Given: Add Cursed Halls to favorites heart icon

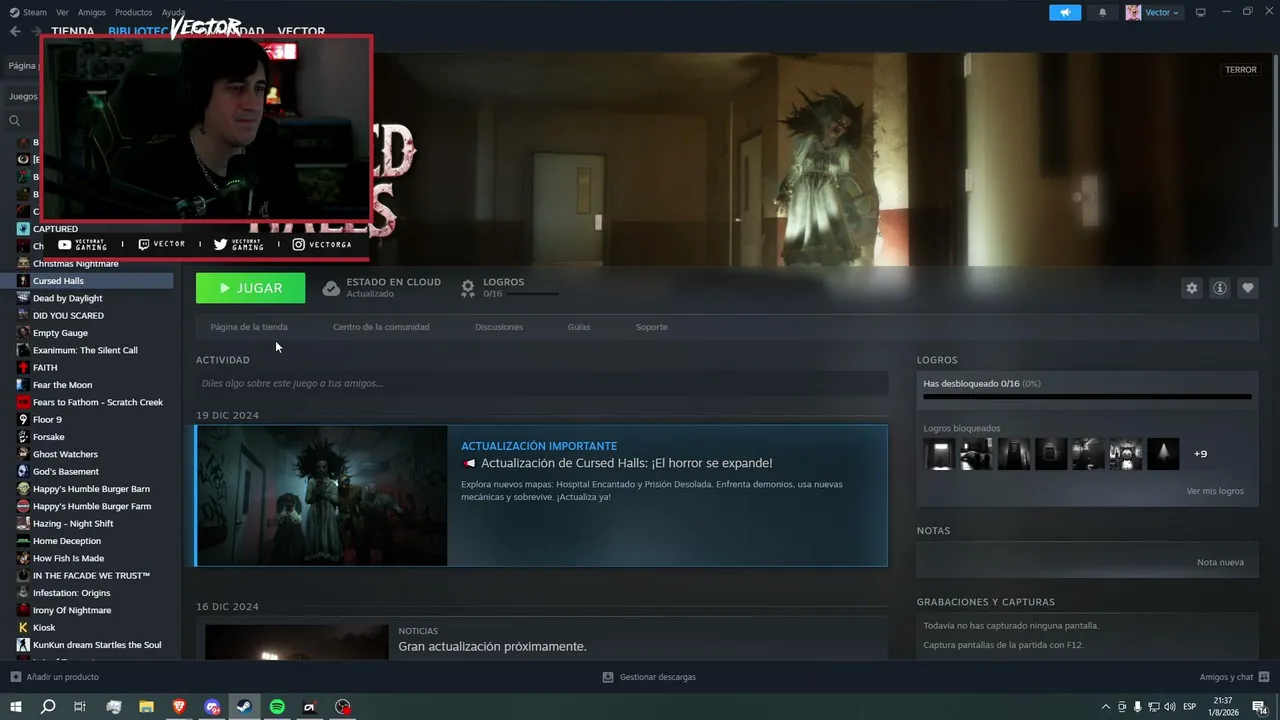Looking at the screenshot, I should click(x=1247, y=288).
